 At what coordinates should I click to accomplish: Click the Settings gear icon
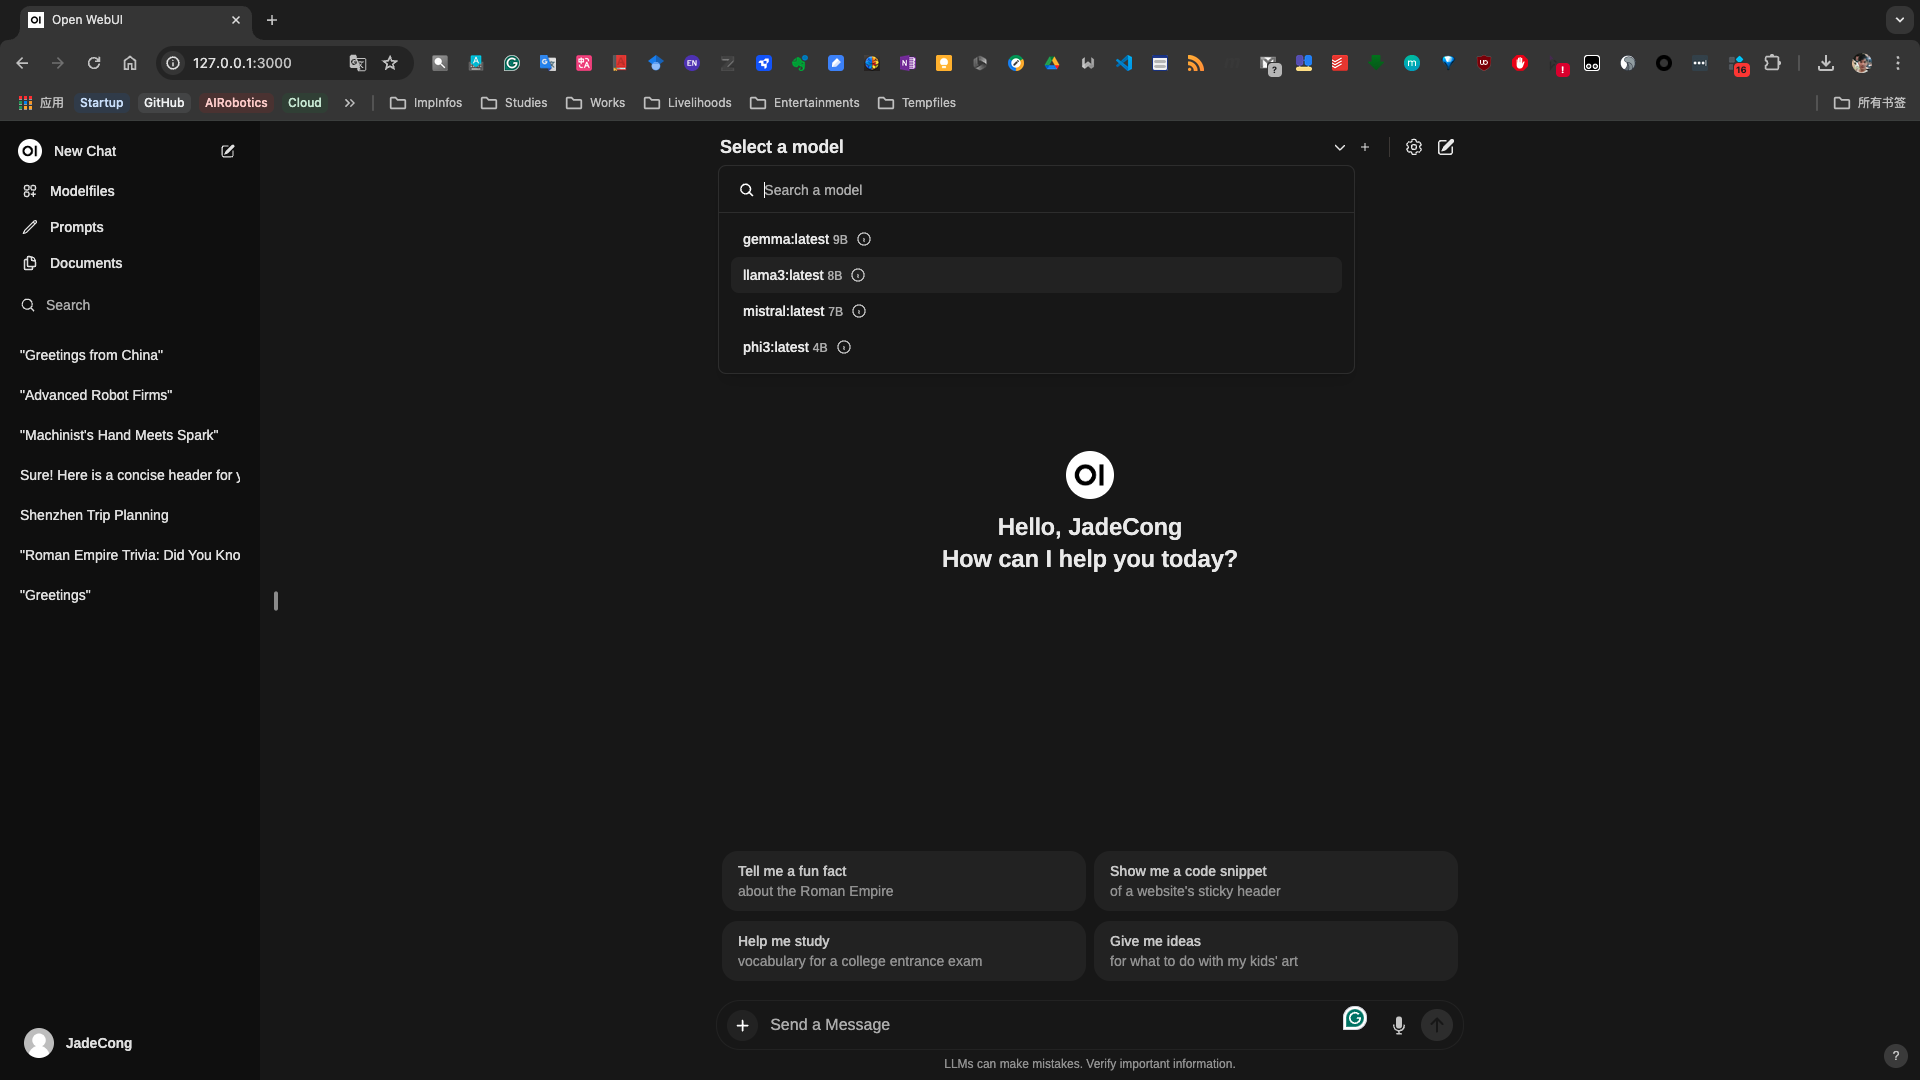[1414, 146]
